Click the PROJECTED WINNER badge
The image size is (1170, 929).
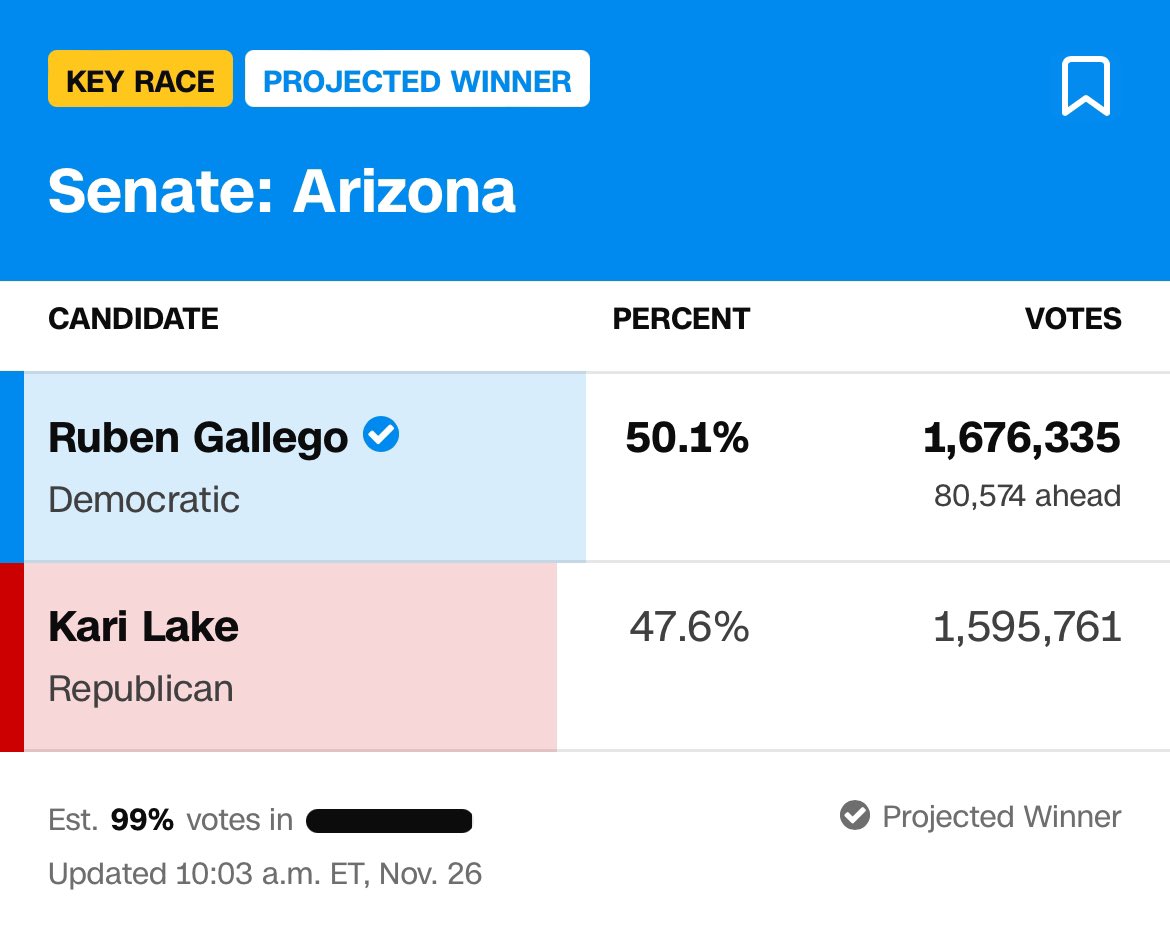click(x=417, y=80)
